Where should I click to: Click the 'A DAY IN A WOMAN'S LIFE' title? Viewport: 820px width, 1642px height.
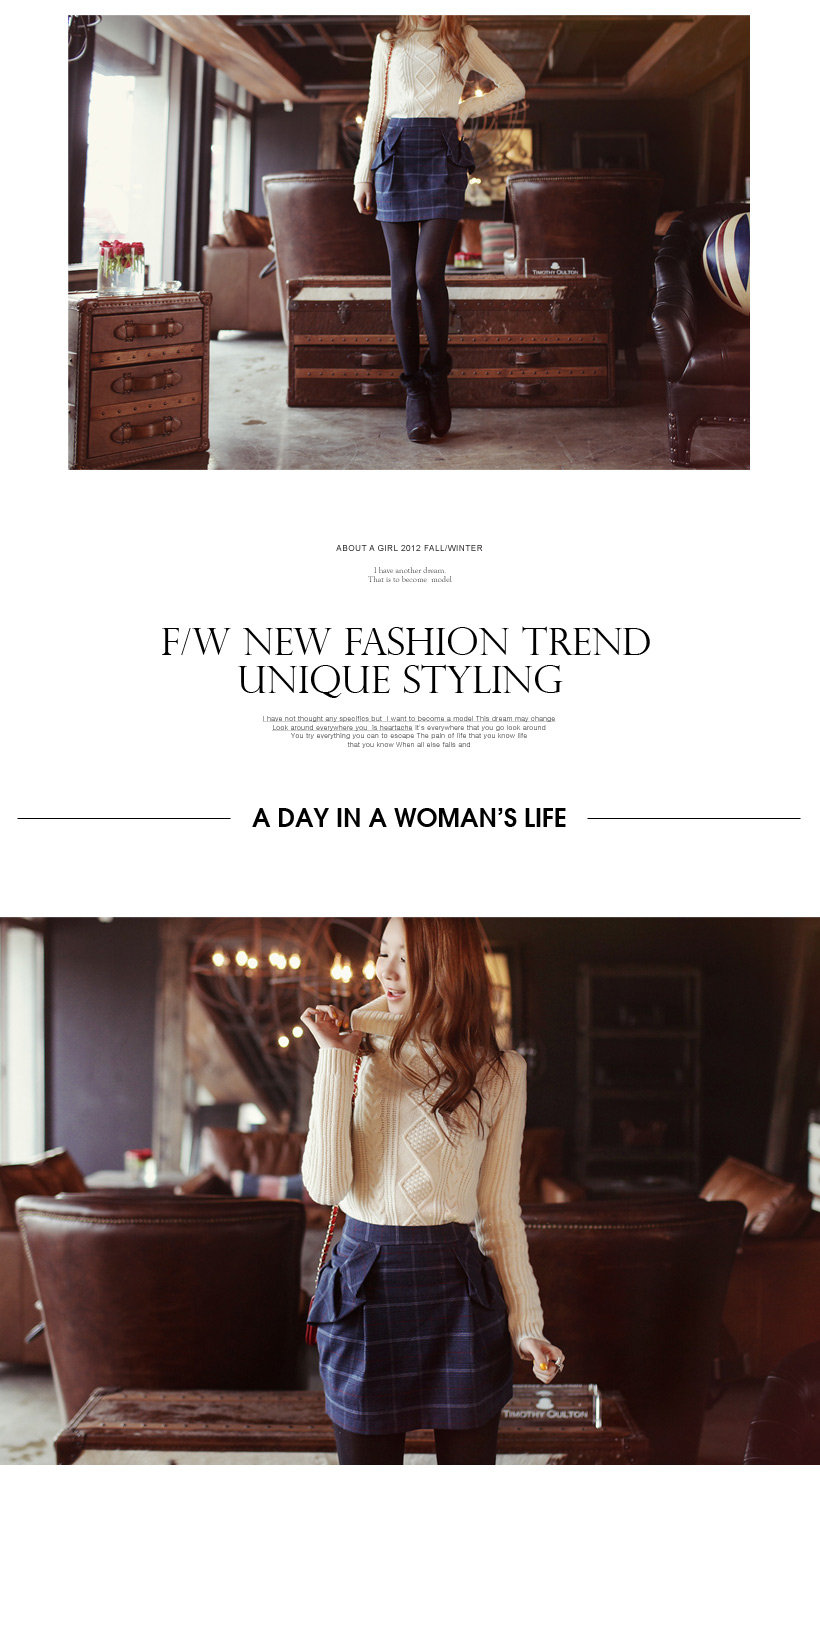coord(409,818)
